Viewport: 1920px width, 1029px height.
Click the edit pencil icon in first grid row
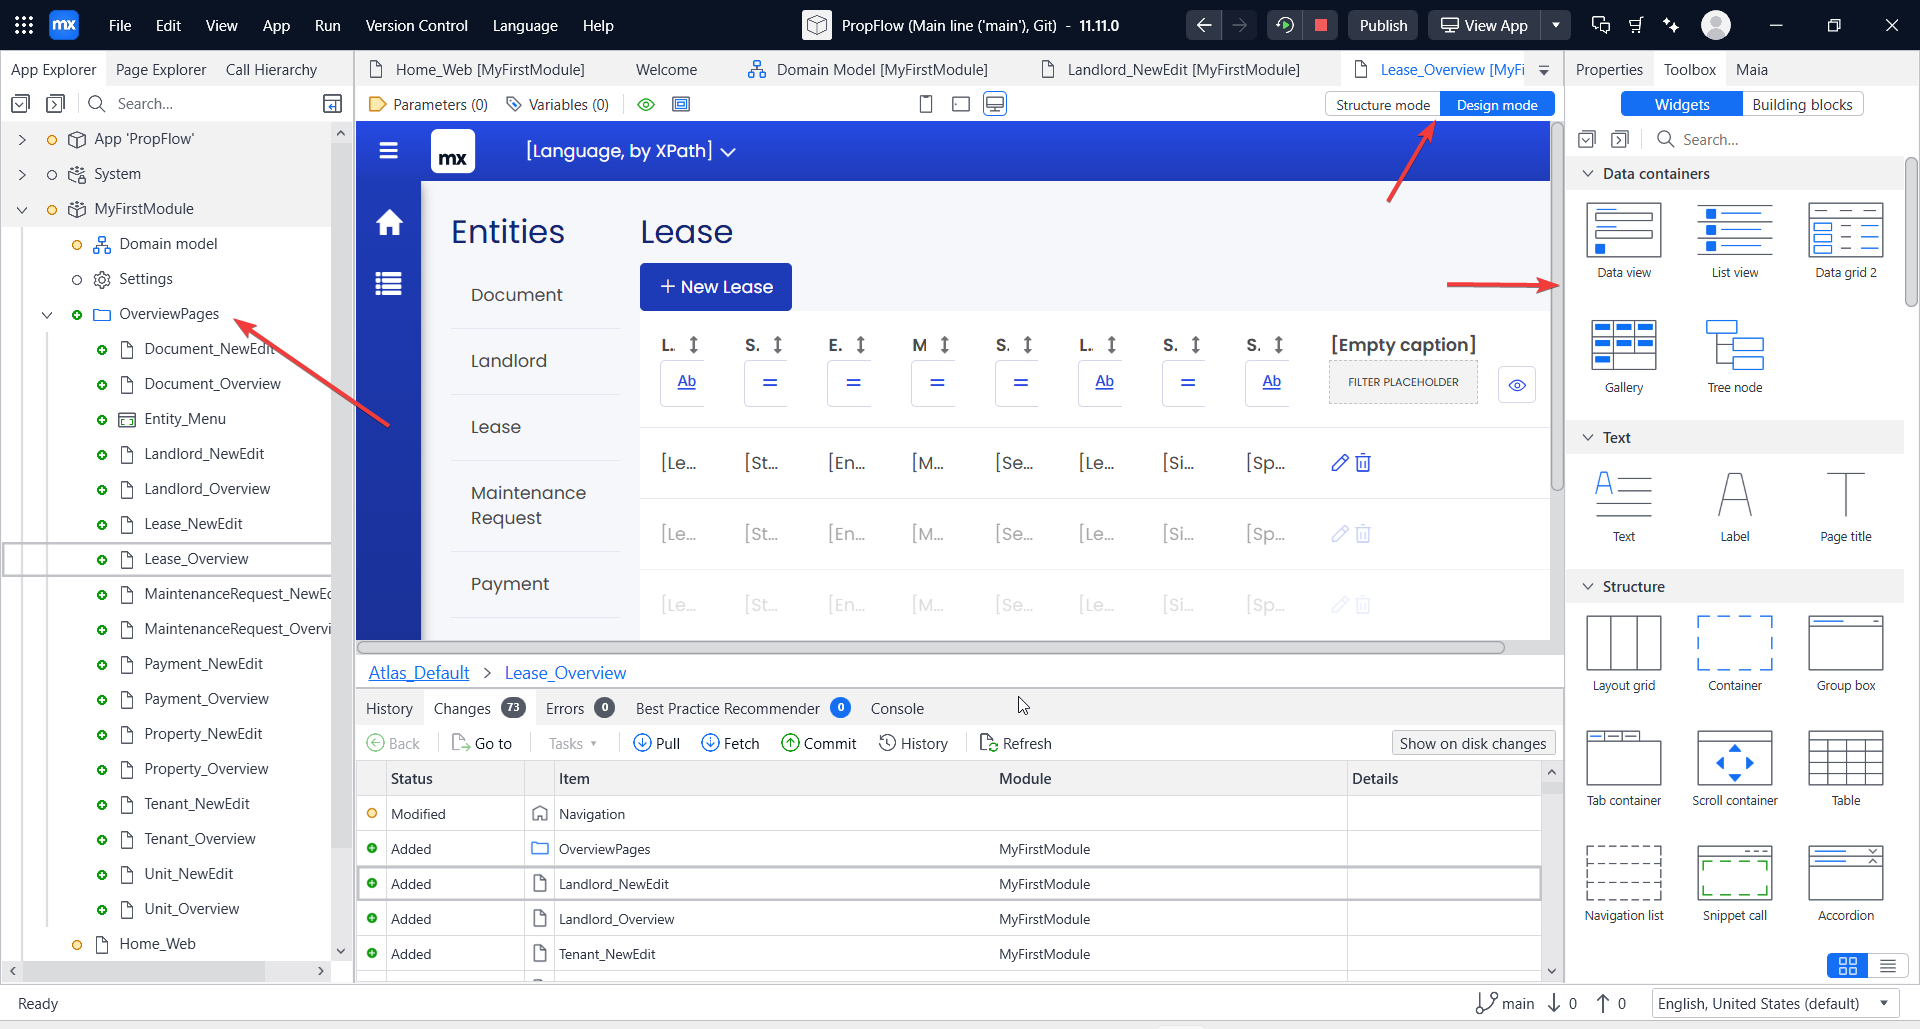point(1340,463)
